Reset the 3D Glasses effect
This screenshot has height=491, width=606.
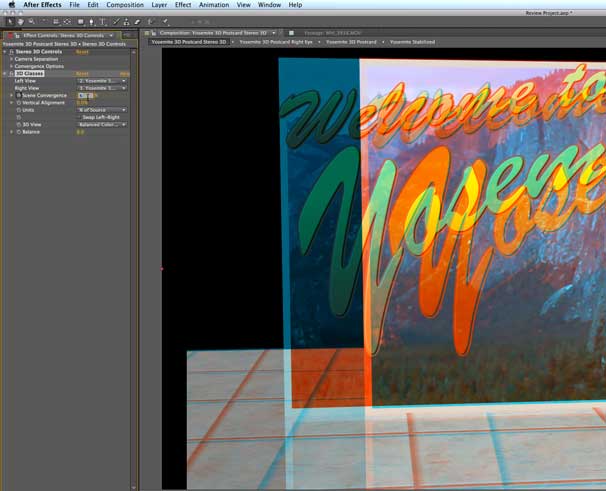pos(82,73)
